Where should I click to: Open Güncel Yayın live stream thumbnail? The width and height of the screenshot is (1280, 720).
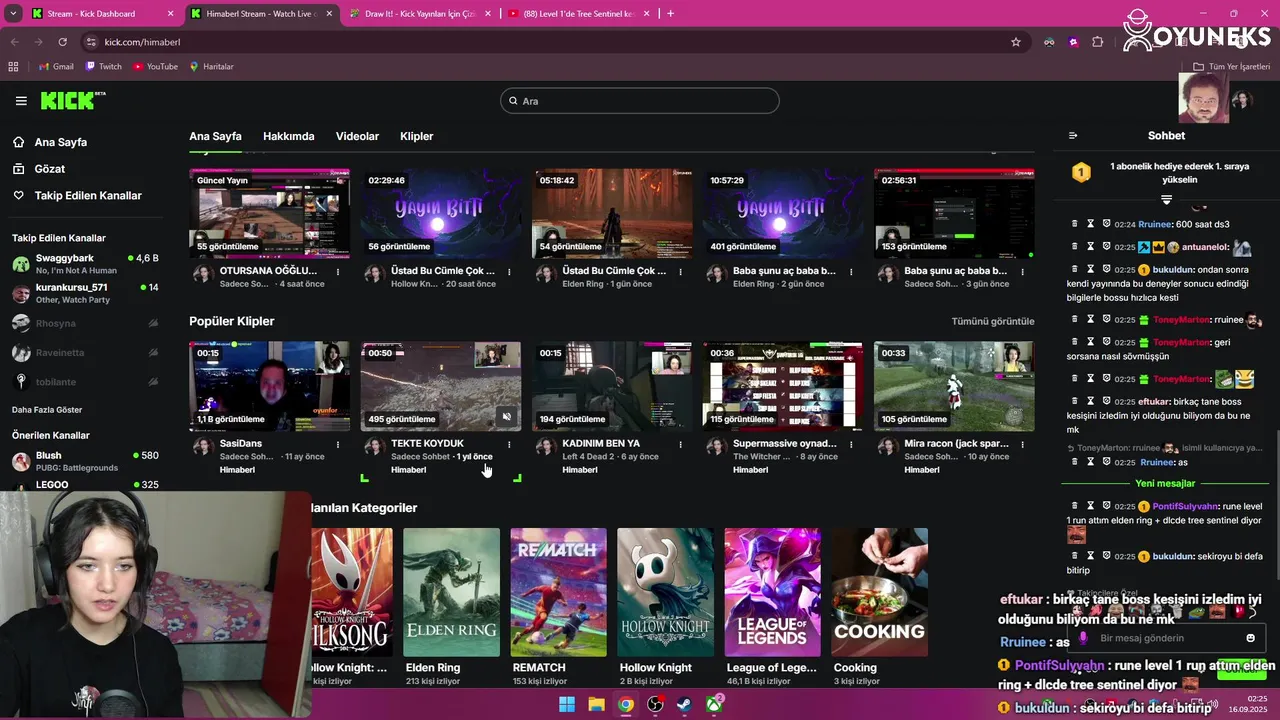coord(270,214)
